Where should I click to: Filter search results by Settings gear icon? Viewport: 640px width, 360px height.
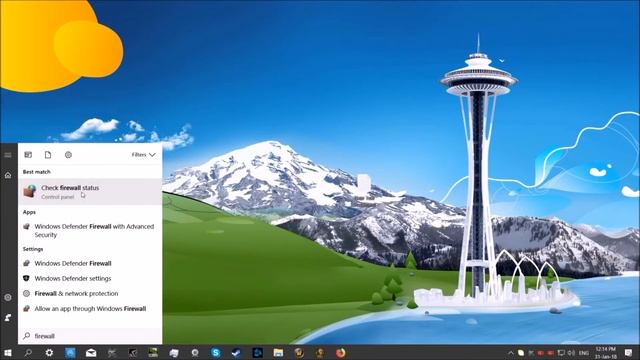(x=68, y=155)
